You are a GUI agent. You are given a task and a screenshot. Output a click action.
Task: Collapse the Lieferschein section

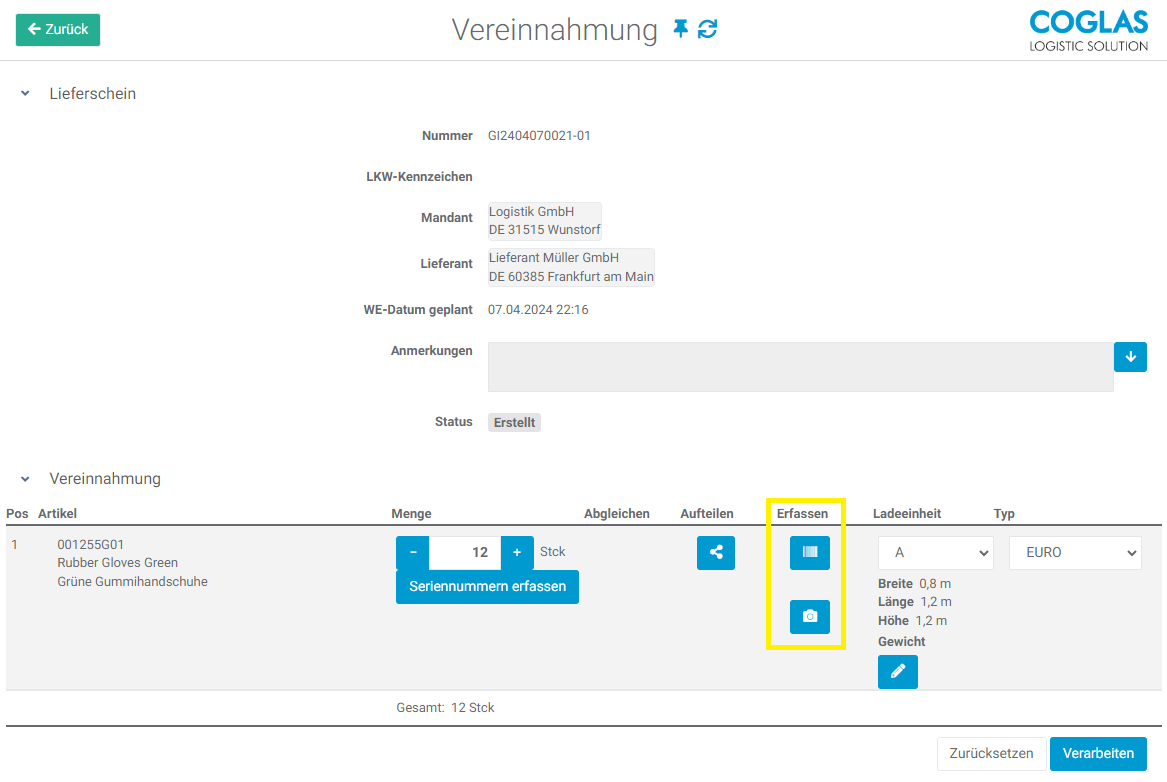(24, 93)
